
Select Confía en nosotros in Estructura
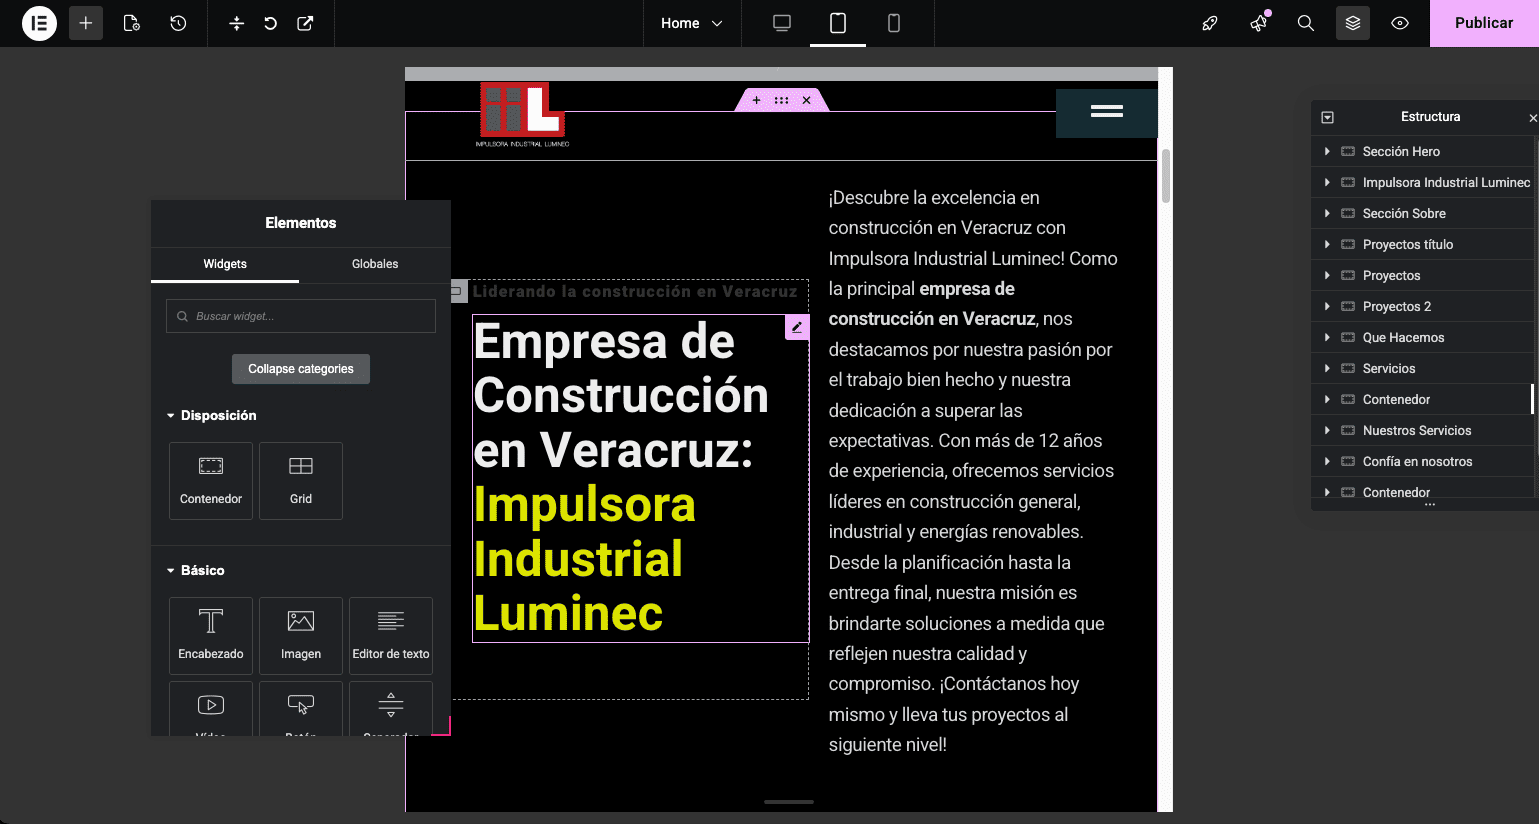click(x=1423, y=461)
